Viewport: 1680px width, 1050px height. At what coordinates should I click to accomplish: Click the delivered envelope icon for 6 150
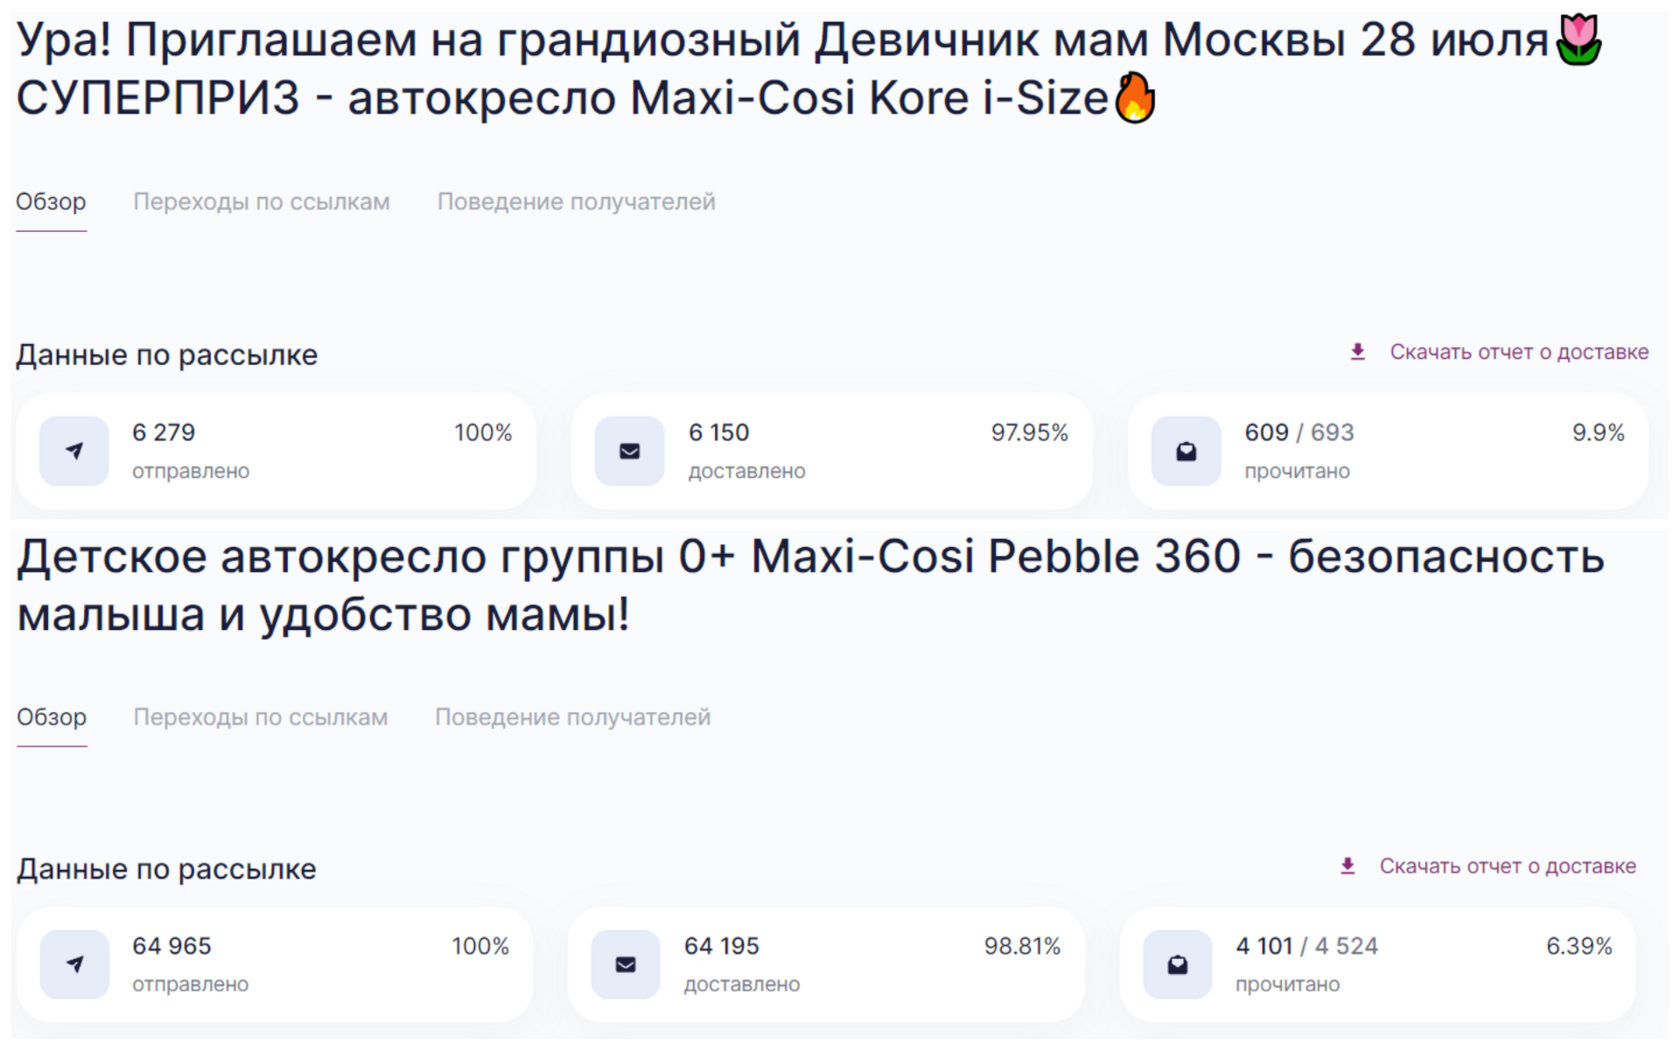pyautogui.click(x=629, y=451)
